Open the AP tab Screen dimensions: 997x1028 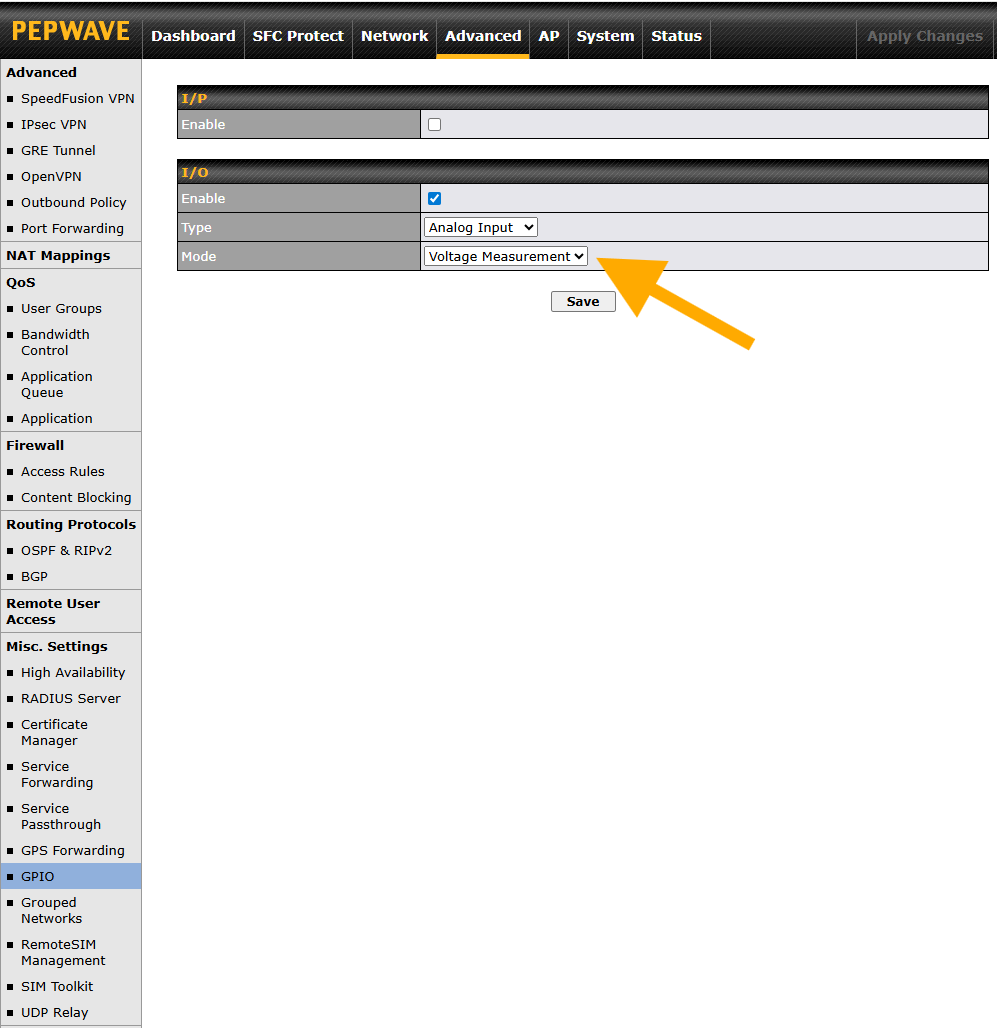pyautogui.click(x=549, y=36)
